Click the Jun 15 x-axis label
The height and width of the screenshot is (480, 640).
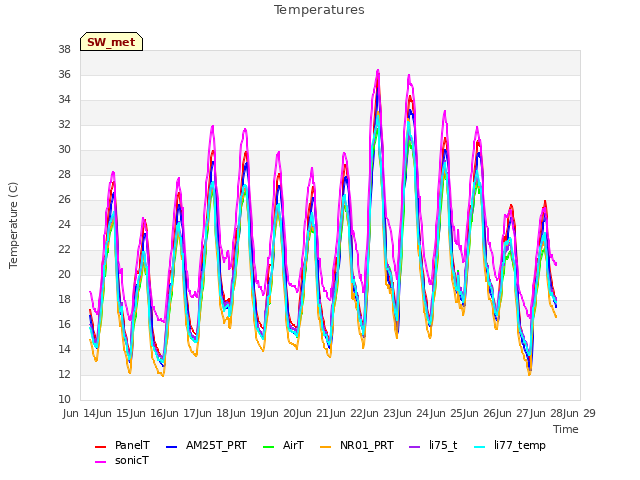point(114,413)
